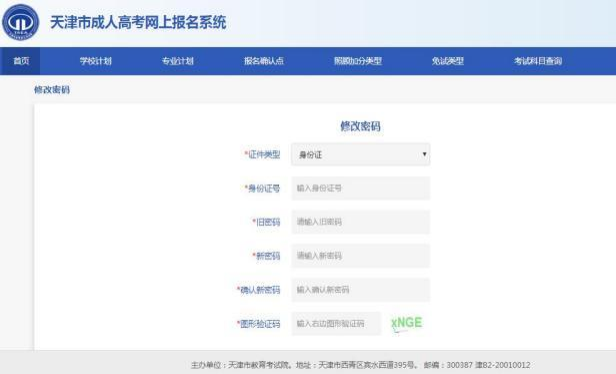
Task: Click the 修改密码 form heading
Action: coord(360,126)
